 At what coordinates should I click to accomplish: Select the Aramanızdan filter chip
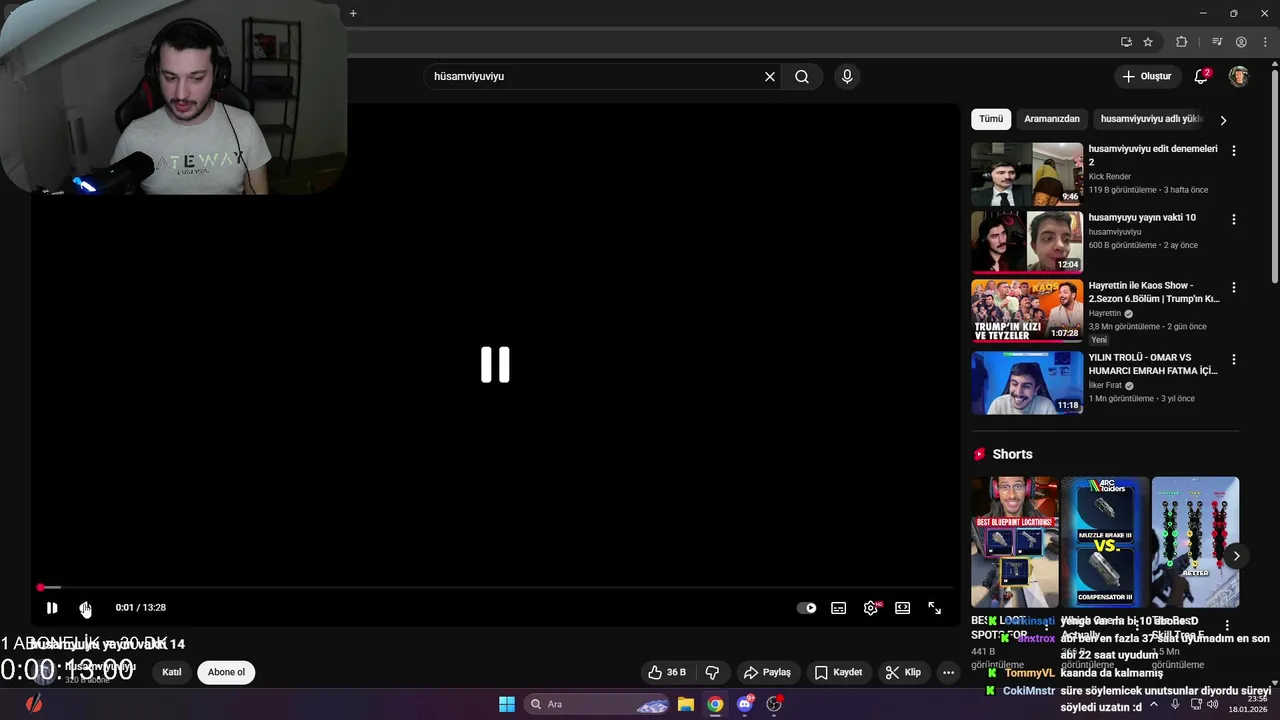(1052, 119)
